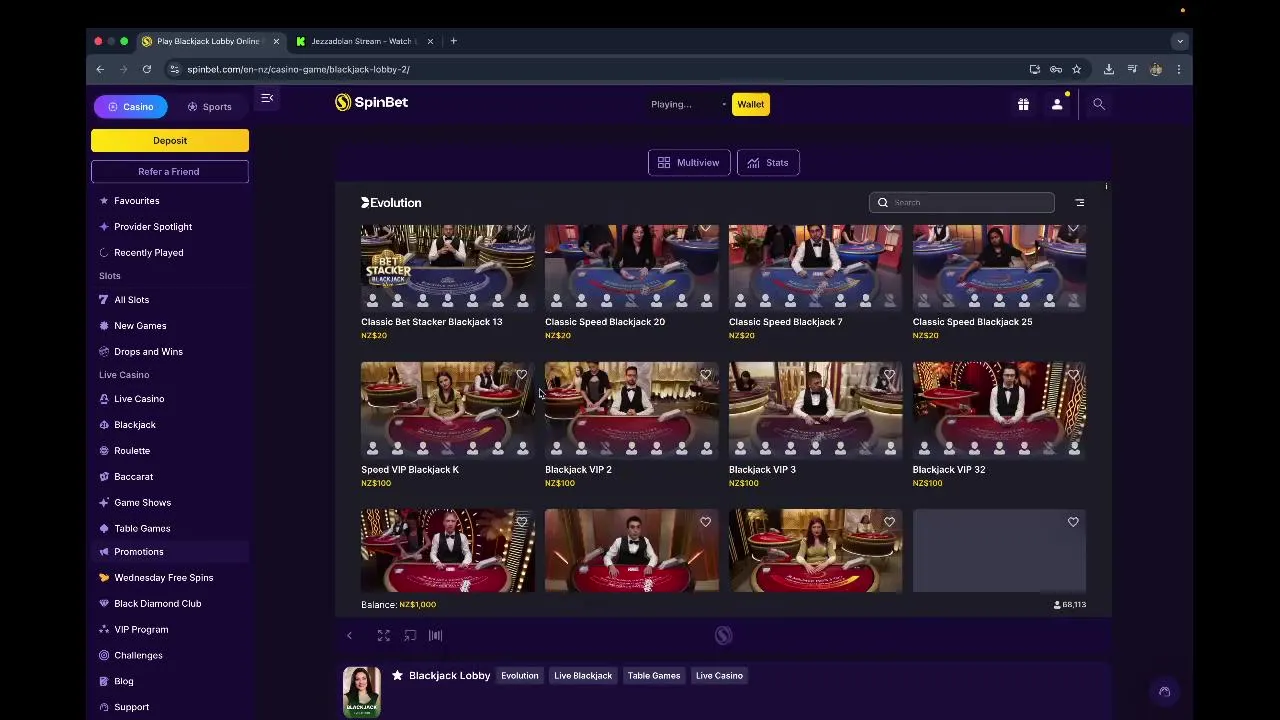Click Refer a Friend button

pyautogui.click(x=170, y=172)
